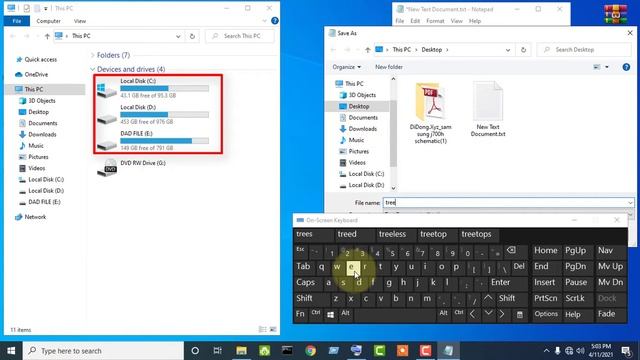Toggle the left Alt key on keyboard

(346, 313)
